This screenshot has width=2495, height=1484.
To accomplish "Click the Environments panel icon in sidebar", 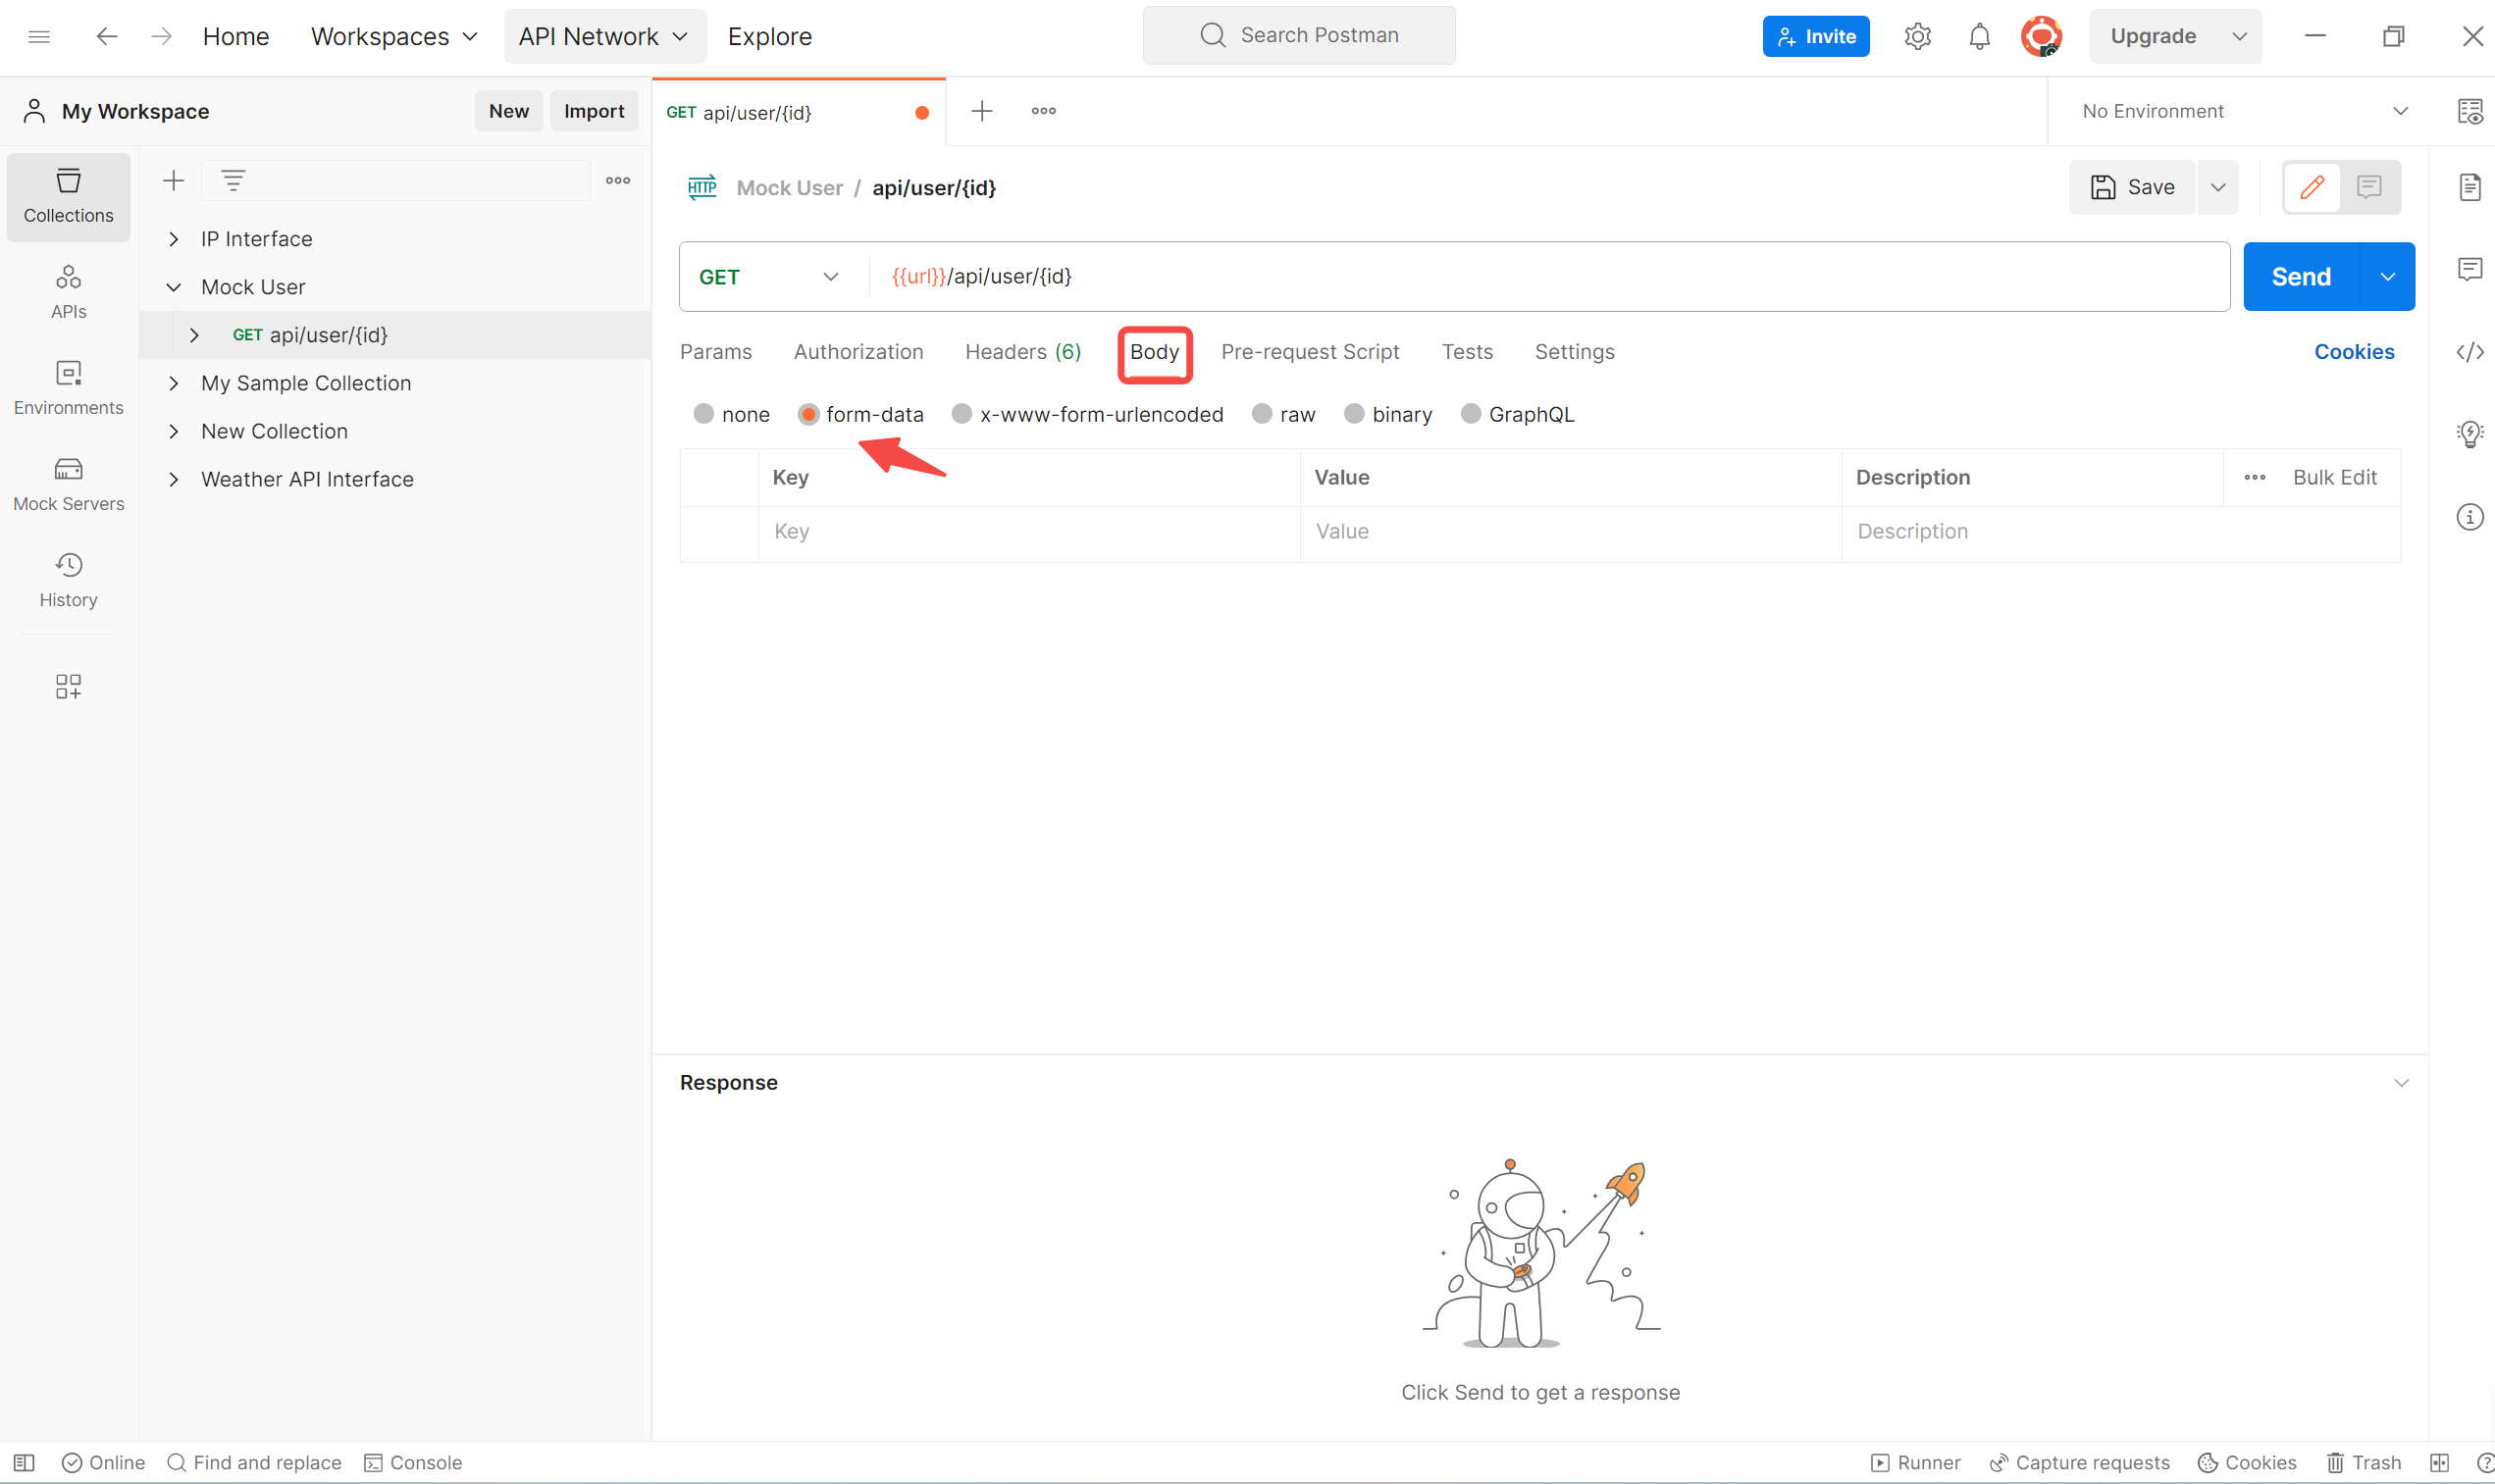I will click(67, 386).
